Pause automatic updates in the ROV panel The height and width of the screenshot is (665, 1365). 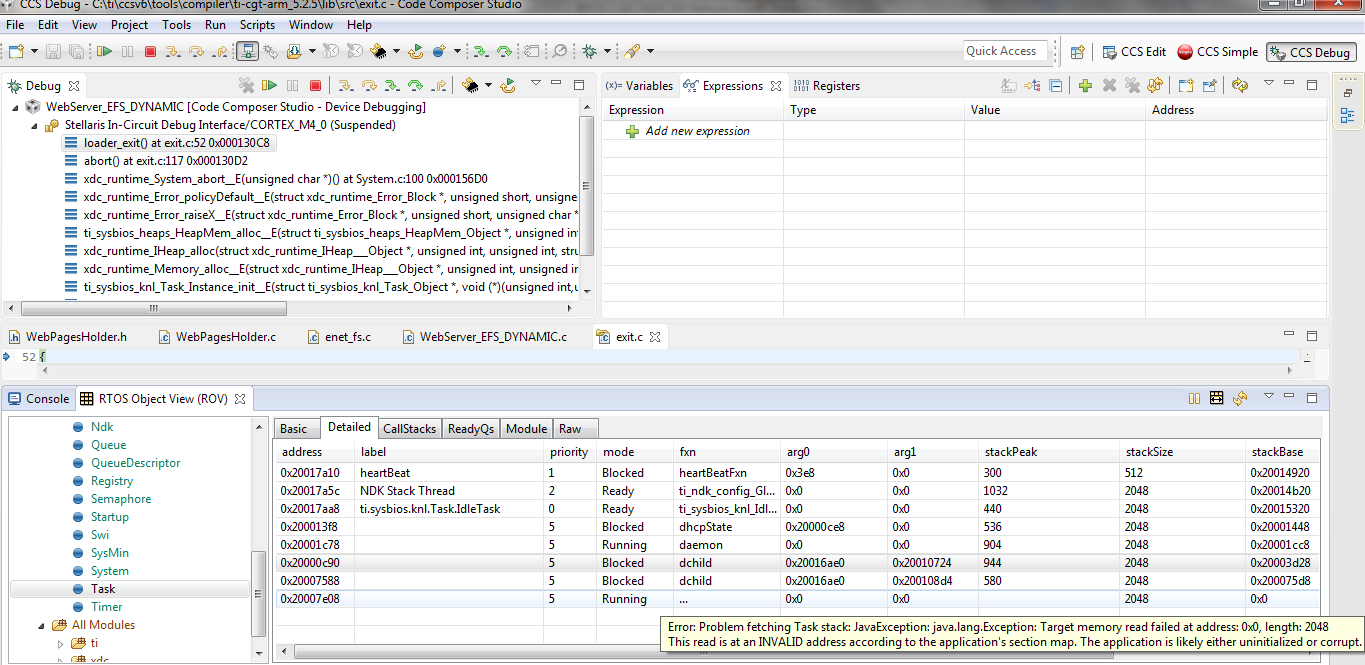pos(1195,398)
